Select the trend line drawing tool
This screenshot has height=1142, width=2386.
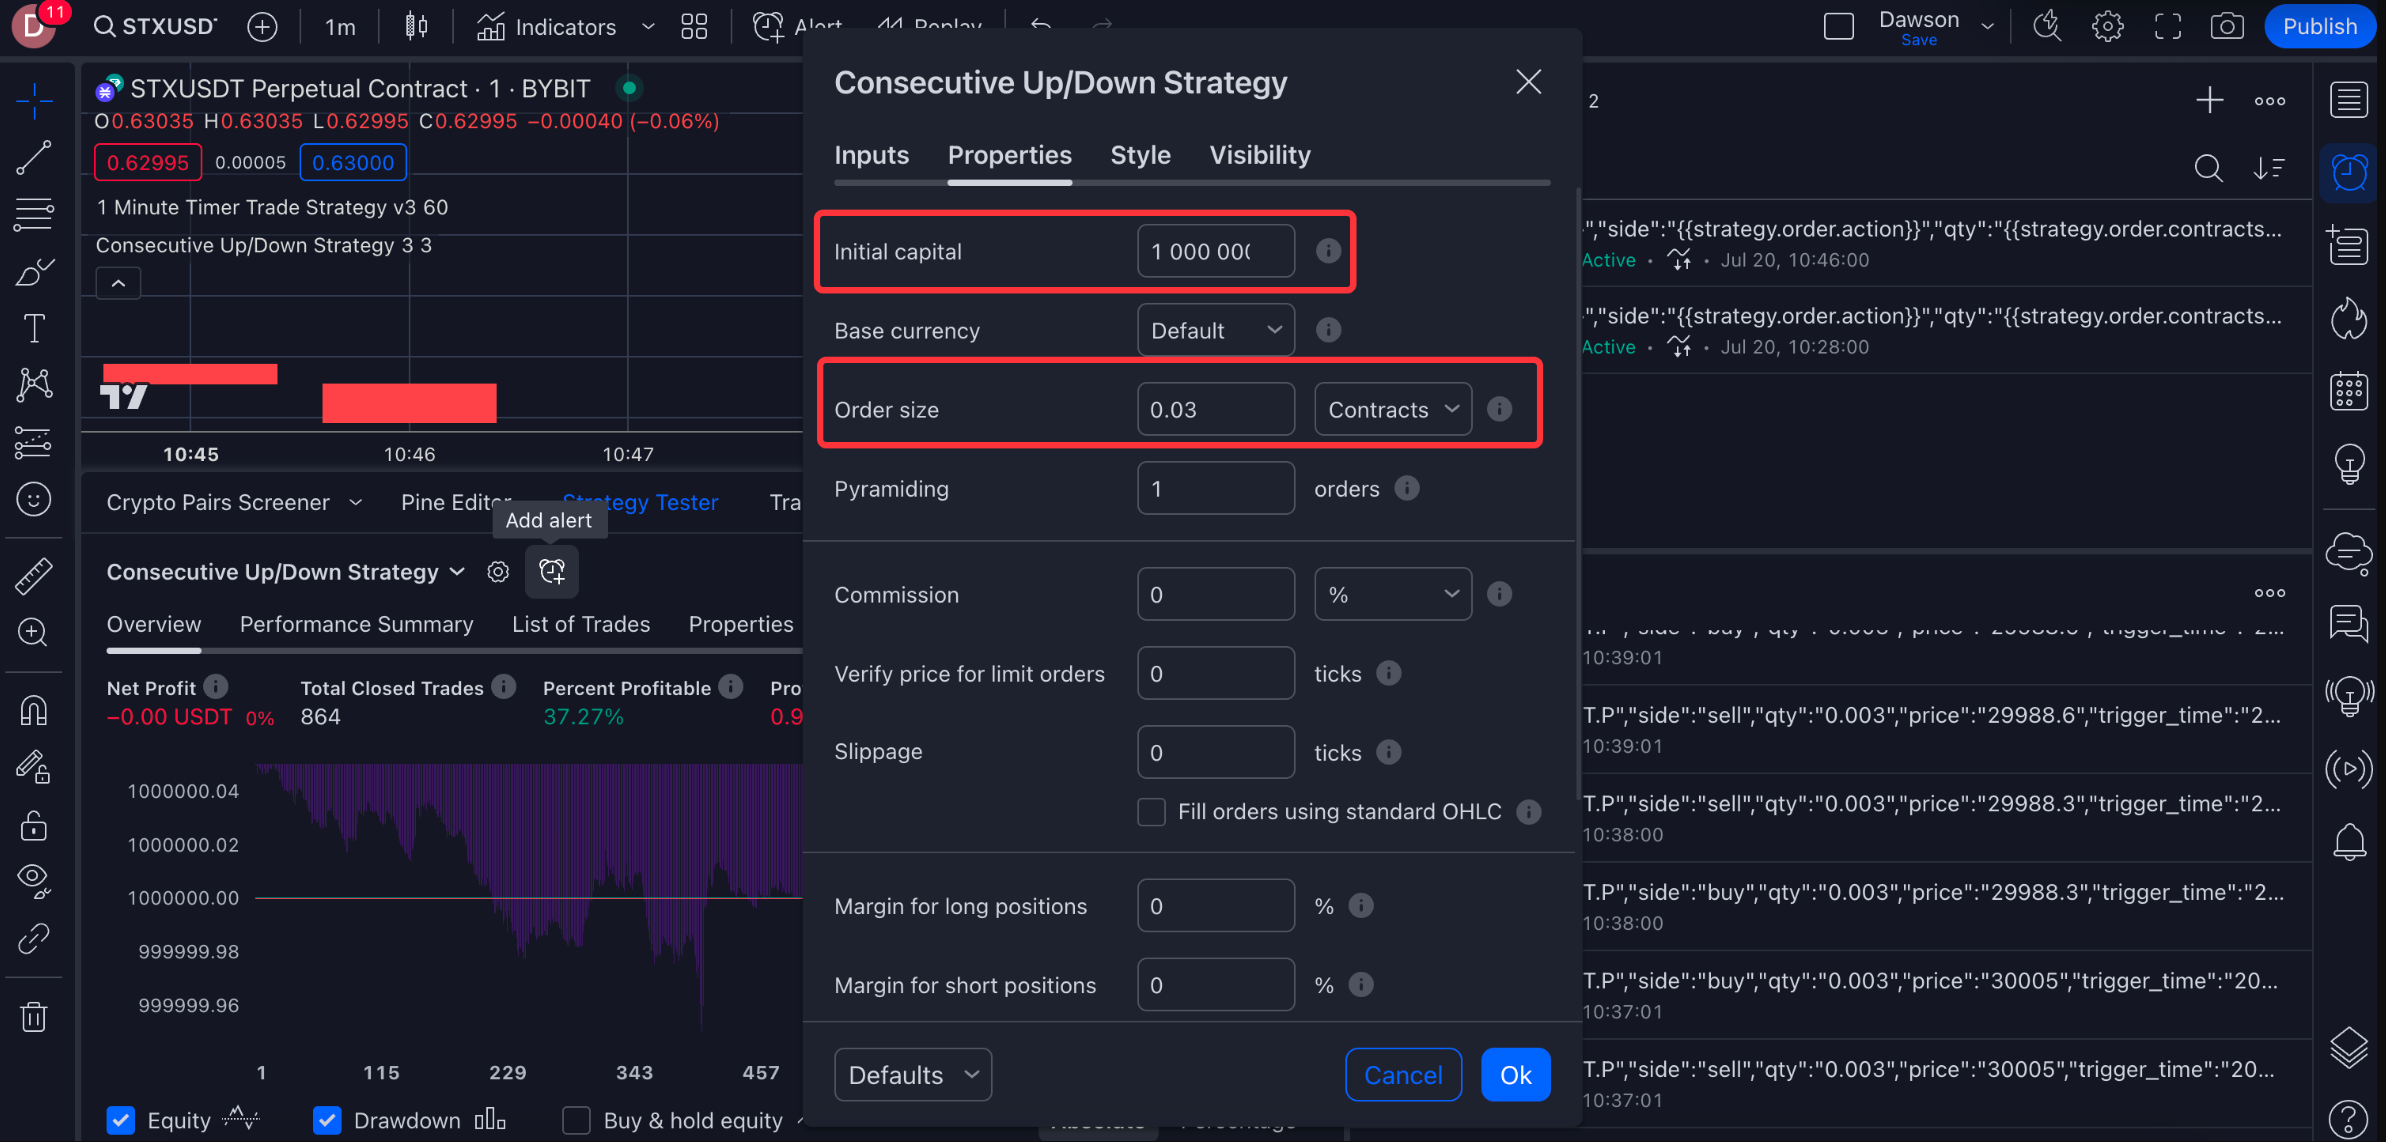(34, 157)
